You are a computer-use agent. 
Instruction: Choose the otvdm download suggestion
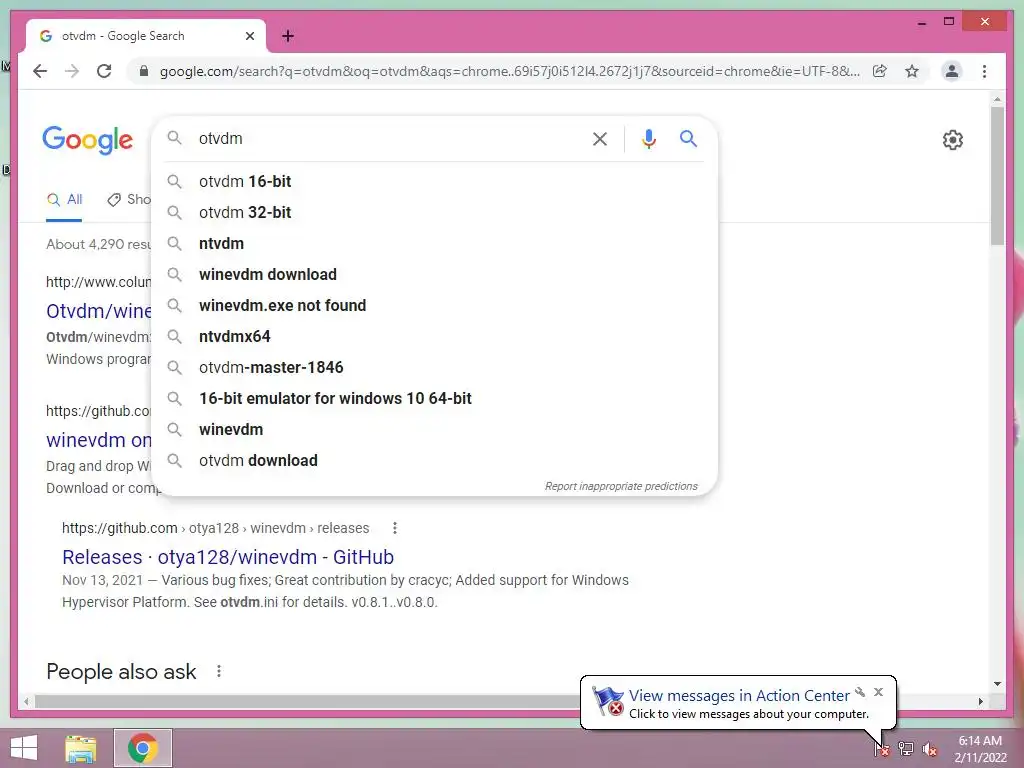436,460
